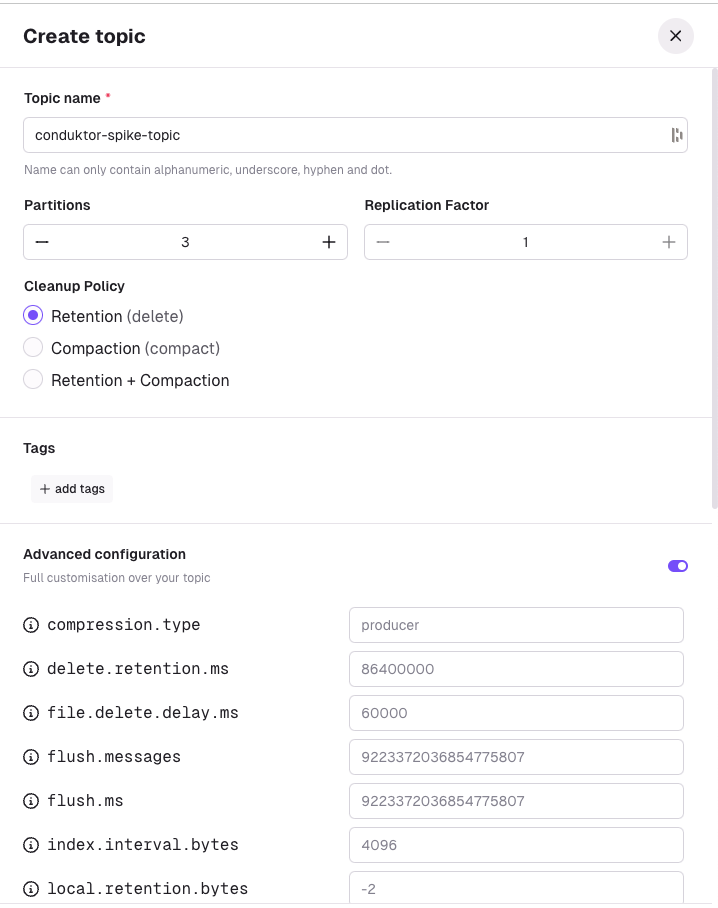Screen dimensions: 718x908
Task: Click info icon beside delete.retention.ms
Action: point(31,669)
